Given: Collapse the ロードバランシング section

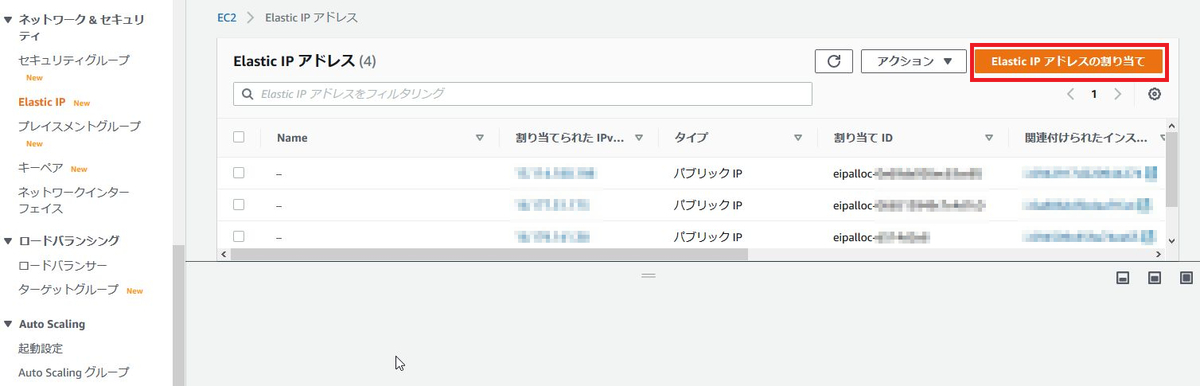Looking at the screenshot, I should (9, 241).
